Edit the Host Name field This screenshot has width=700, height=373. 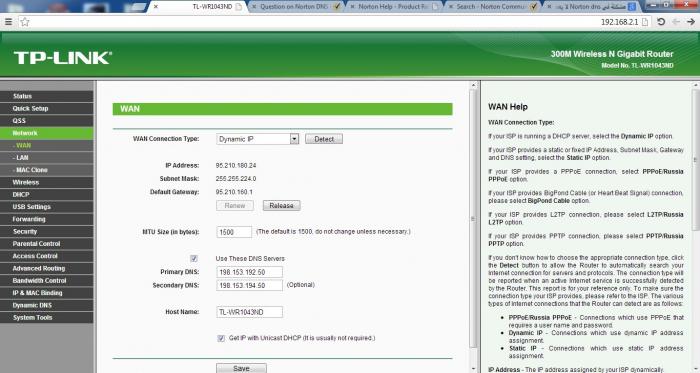pyautogui.click(x=249, y=312)
